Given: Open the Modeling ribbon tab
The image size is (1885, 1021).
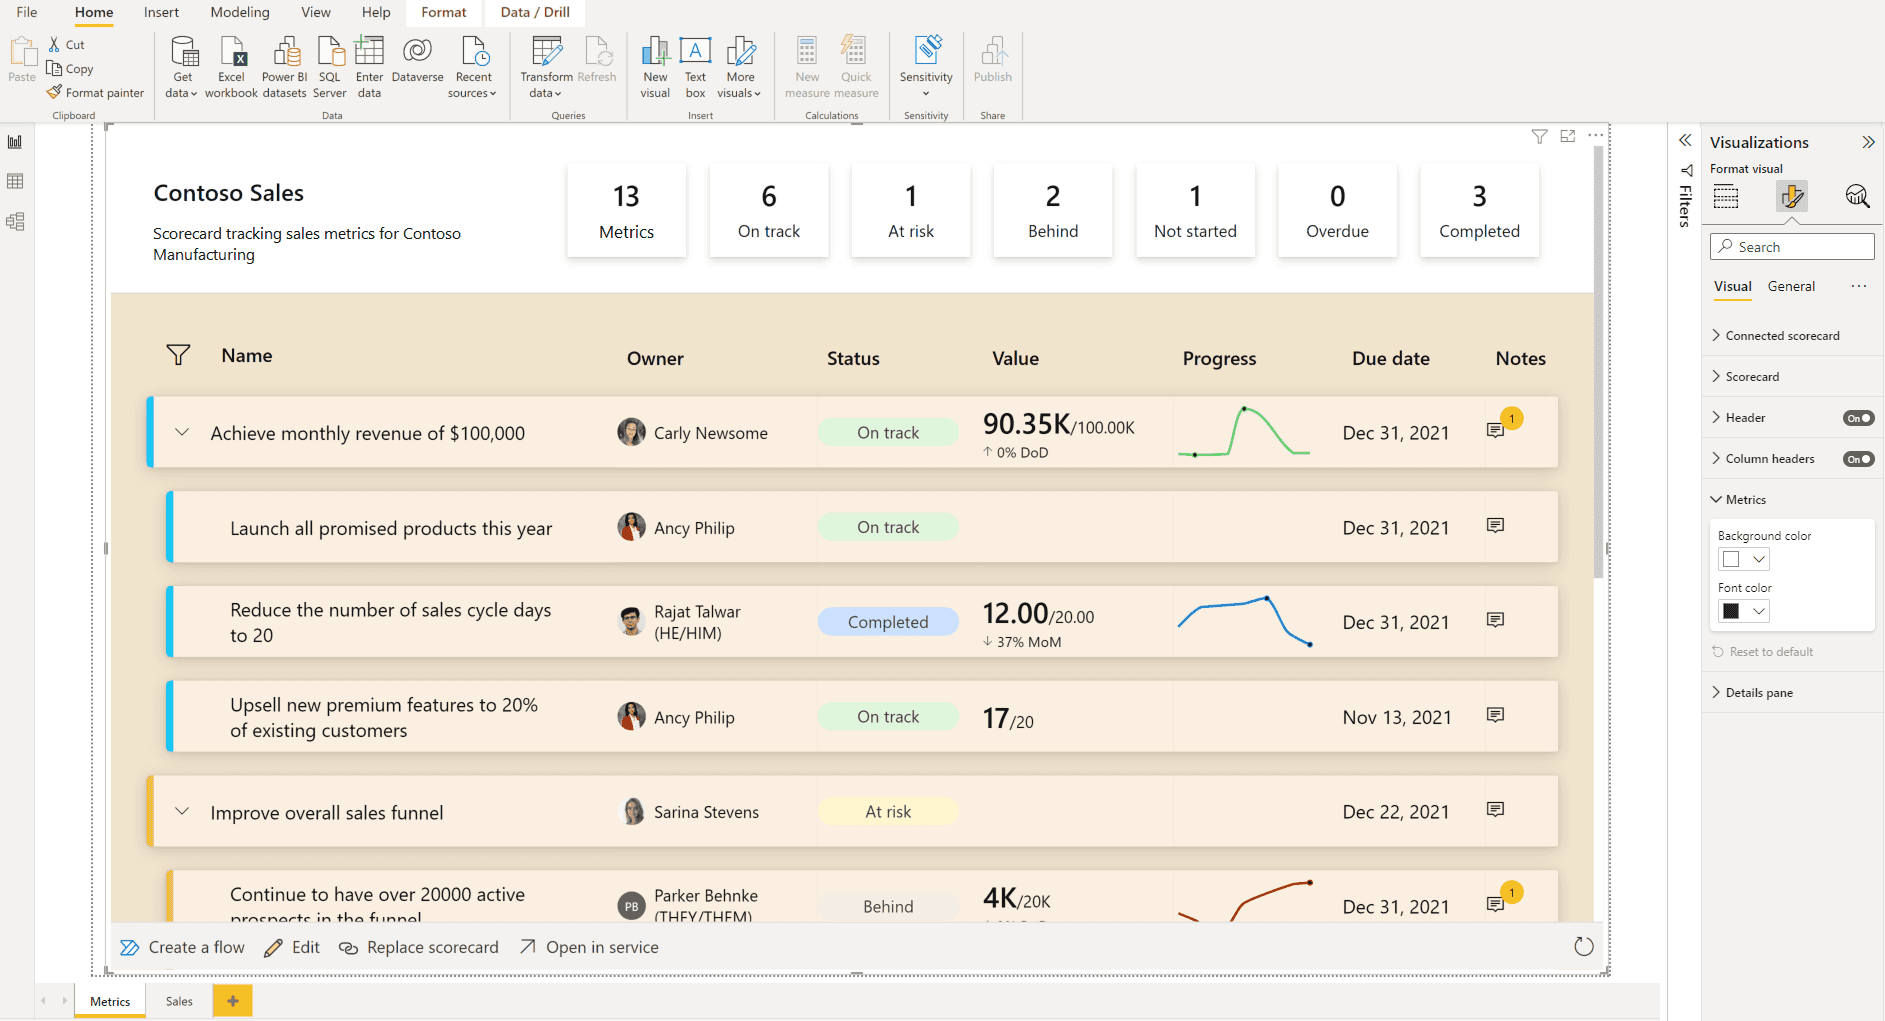Looking at the screenshot, I should pyautogui.click(x=240, y=12).
